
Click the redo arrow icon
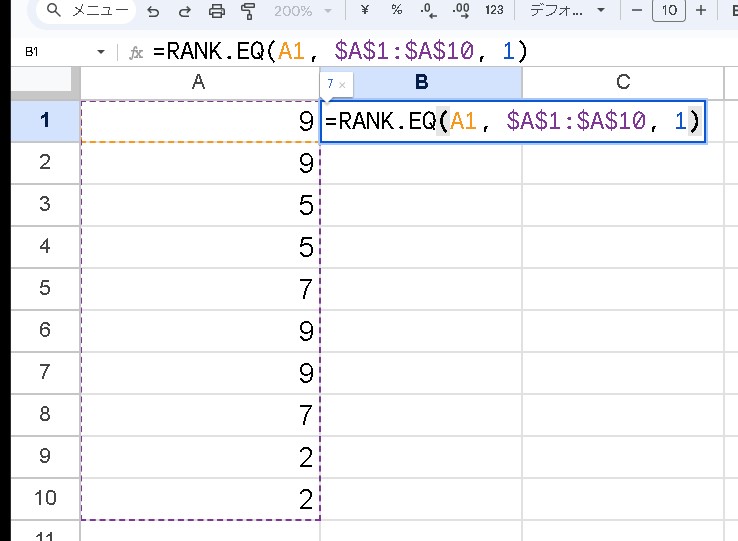click(x=184, y=11)
